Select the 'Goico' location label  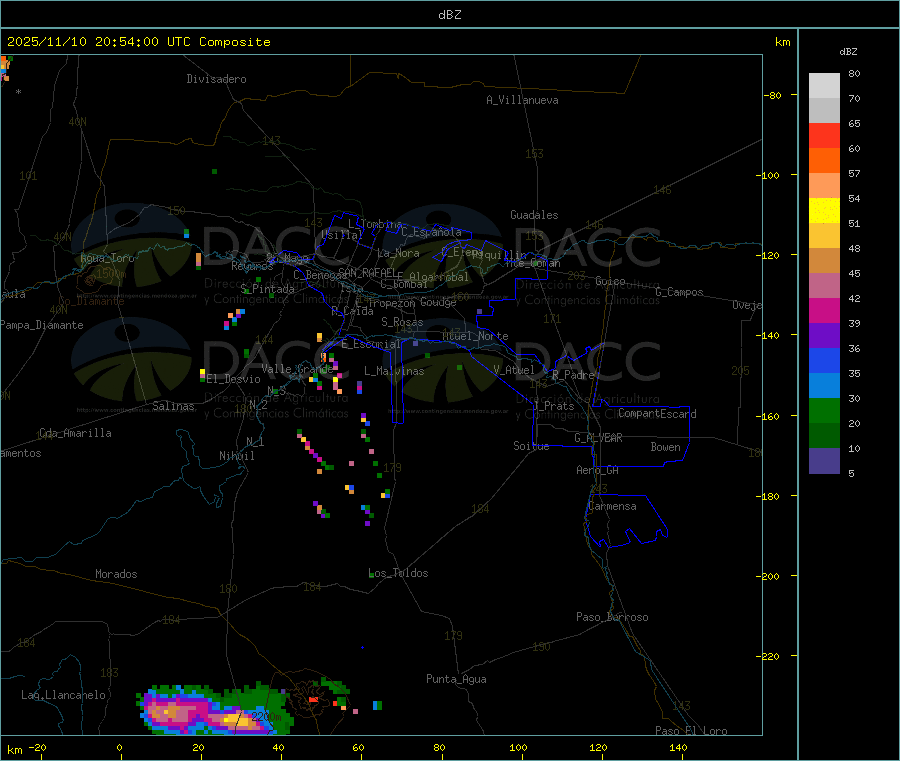(610, 281)
